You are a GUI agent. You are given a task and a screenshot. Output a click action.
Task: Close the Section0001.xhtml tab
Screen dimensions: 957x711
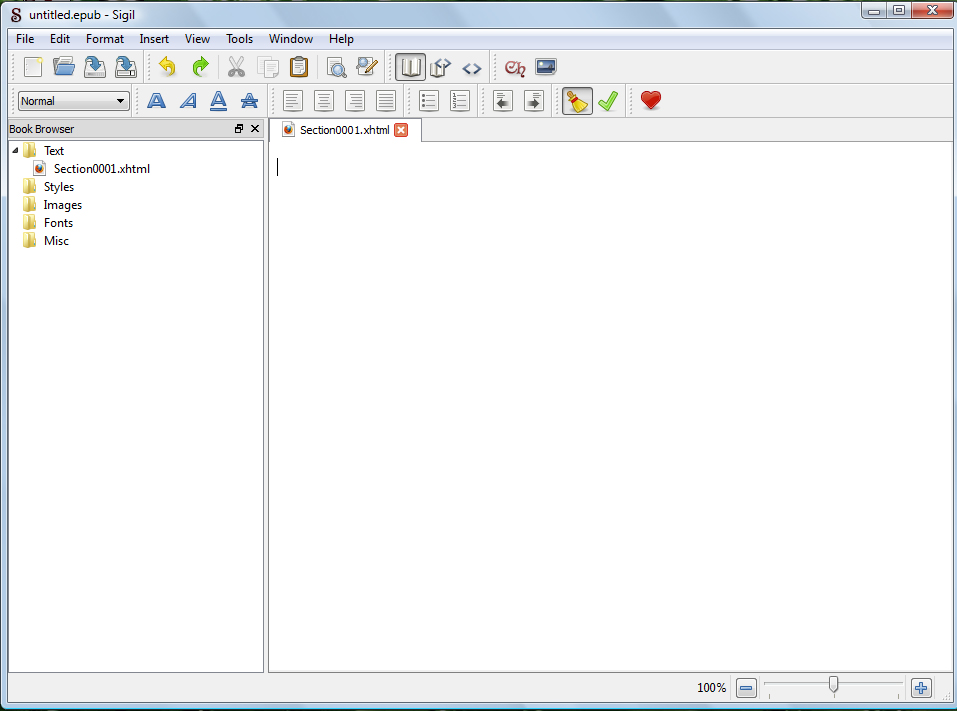pyautogui.click(x=401, y=130)
